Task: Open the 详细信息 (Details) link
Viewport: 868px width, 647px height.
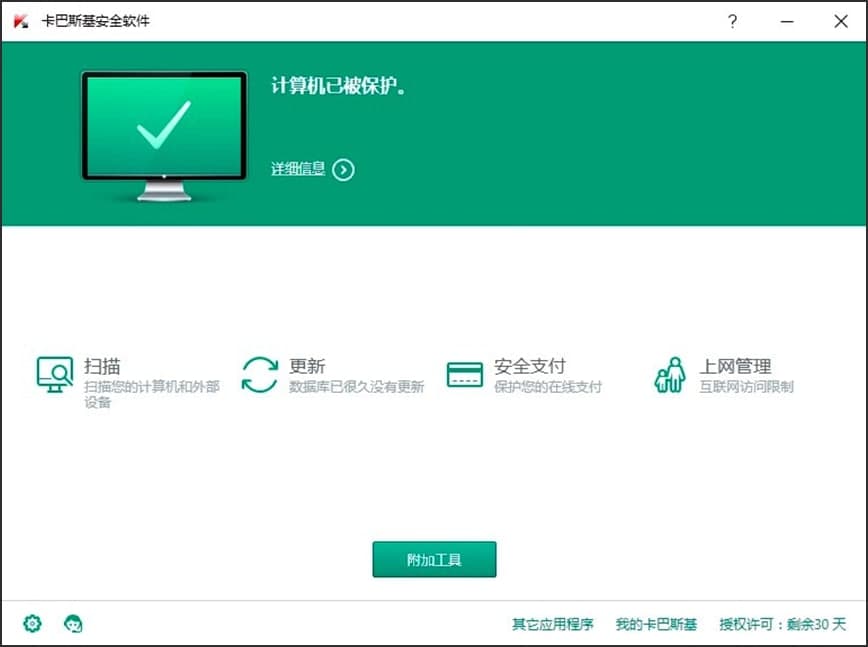Action: 298,169
